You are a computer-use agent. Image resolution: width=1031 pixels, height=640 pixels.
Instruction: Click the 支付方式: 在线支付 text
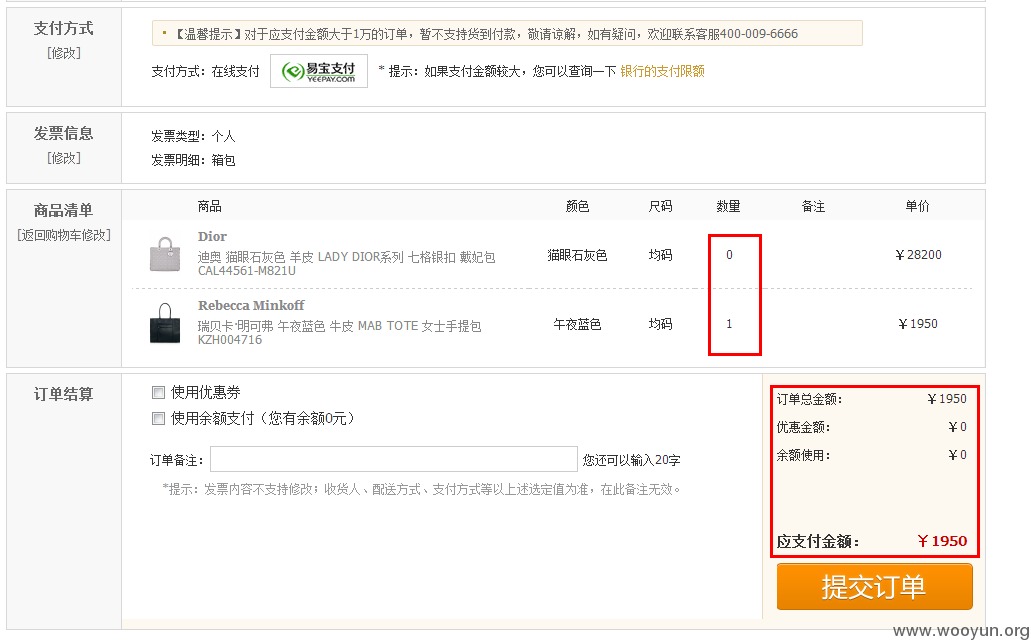tap(206, 71)
